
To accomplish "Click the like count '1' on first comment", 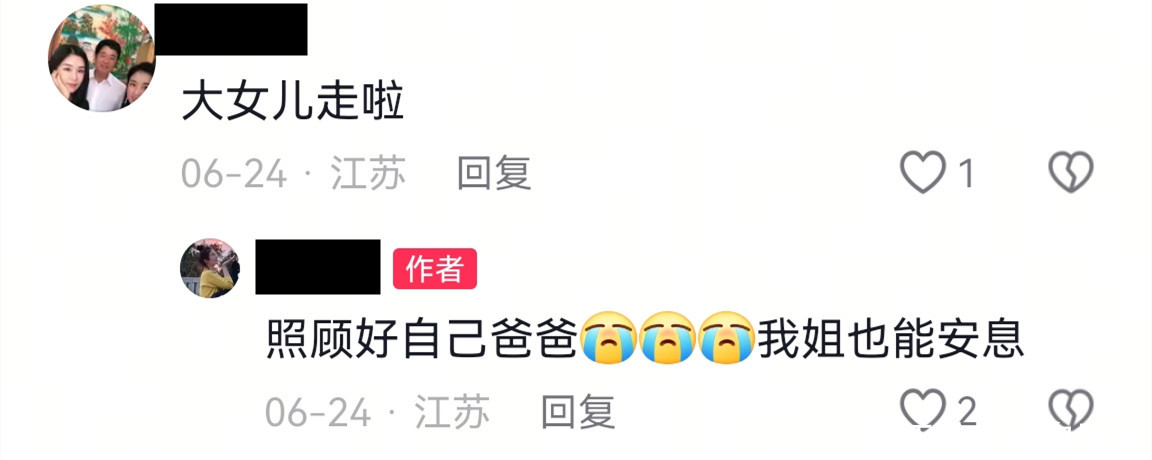I will tap(966, 174).
